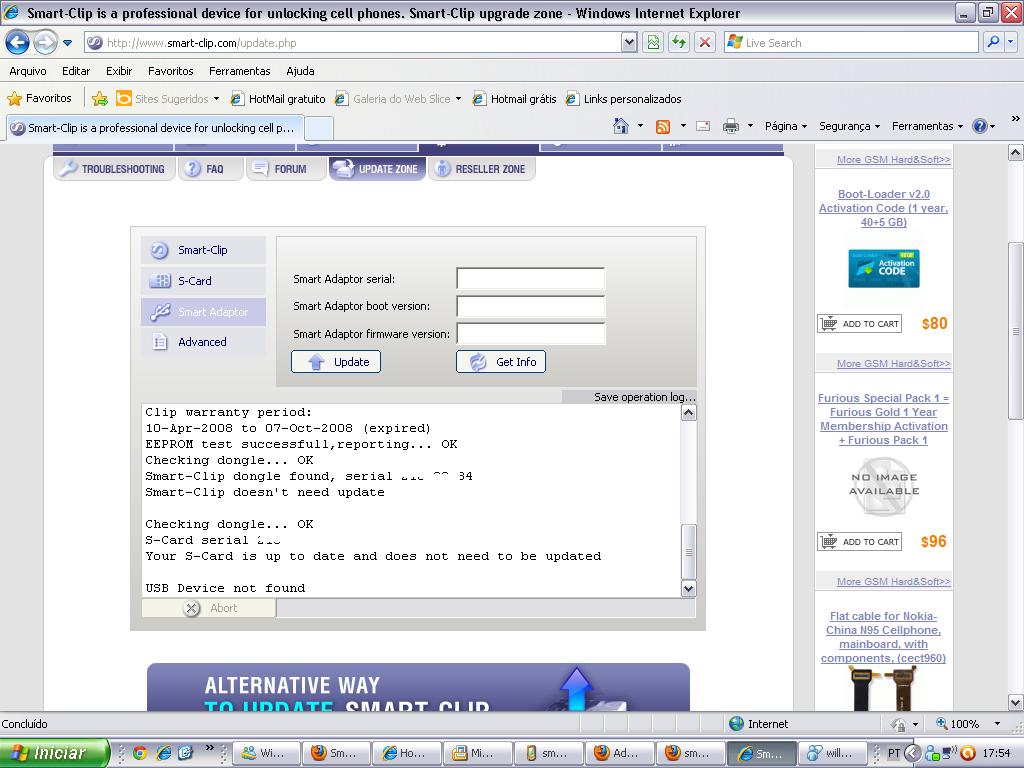Click the Live Search magnifier button
Screen dimensions: 1024x768
coord(993,43)
